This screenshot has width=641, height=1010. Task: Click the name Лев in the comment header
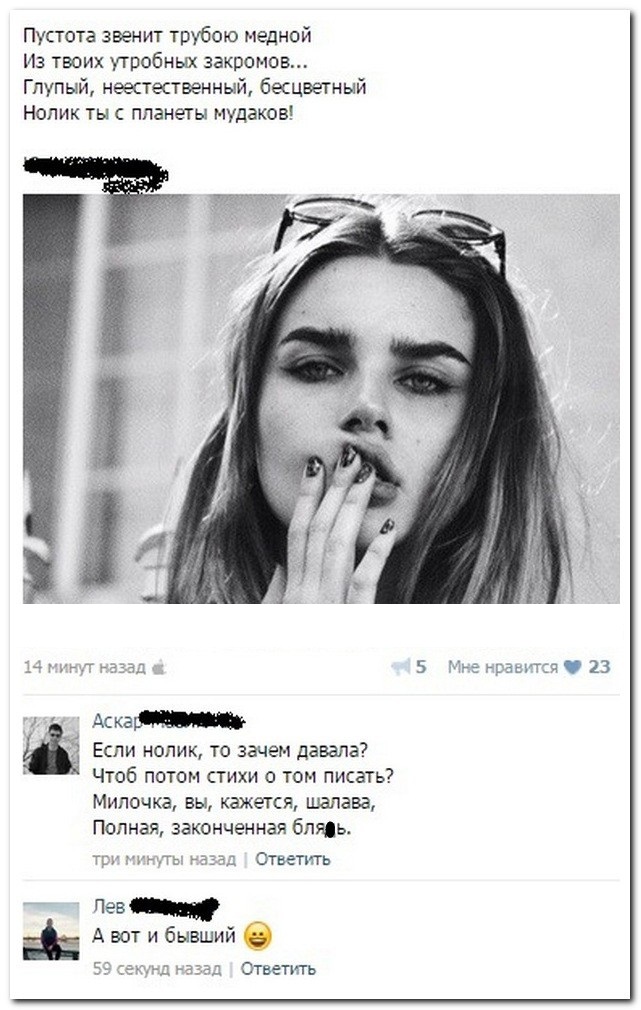click(108, 906)
